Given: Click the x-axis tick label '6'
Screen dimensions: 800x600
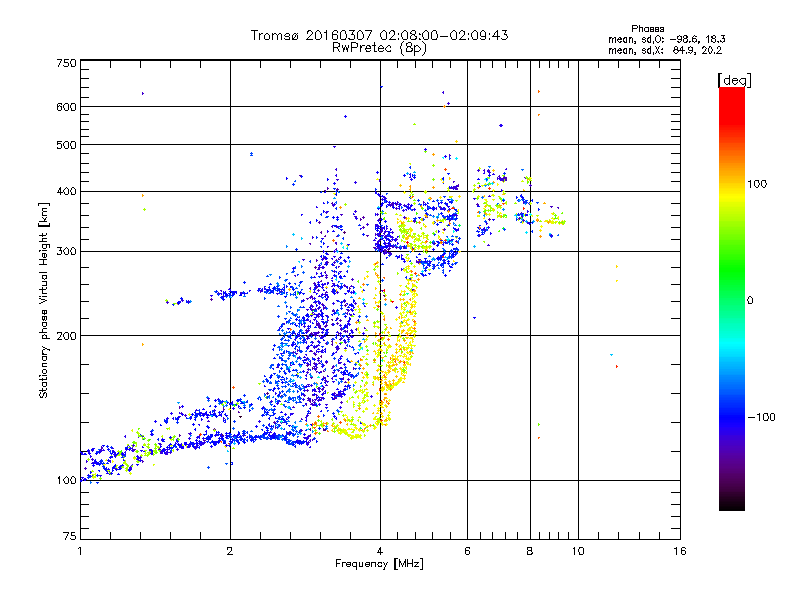Looking at the screenshot, I should click(x=467, y=551).
